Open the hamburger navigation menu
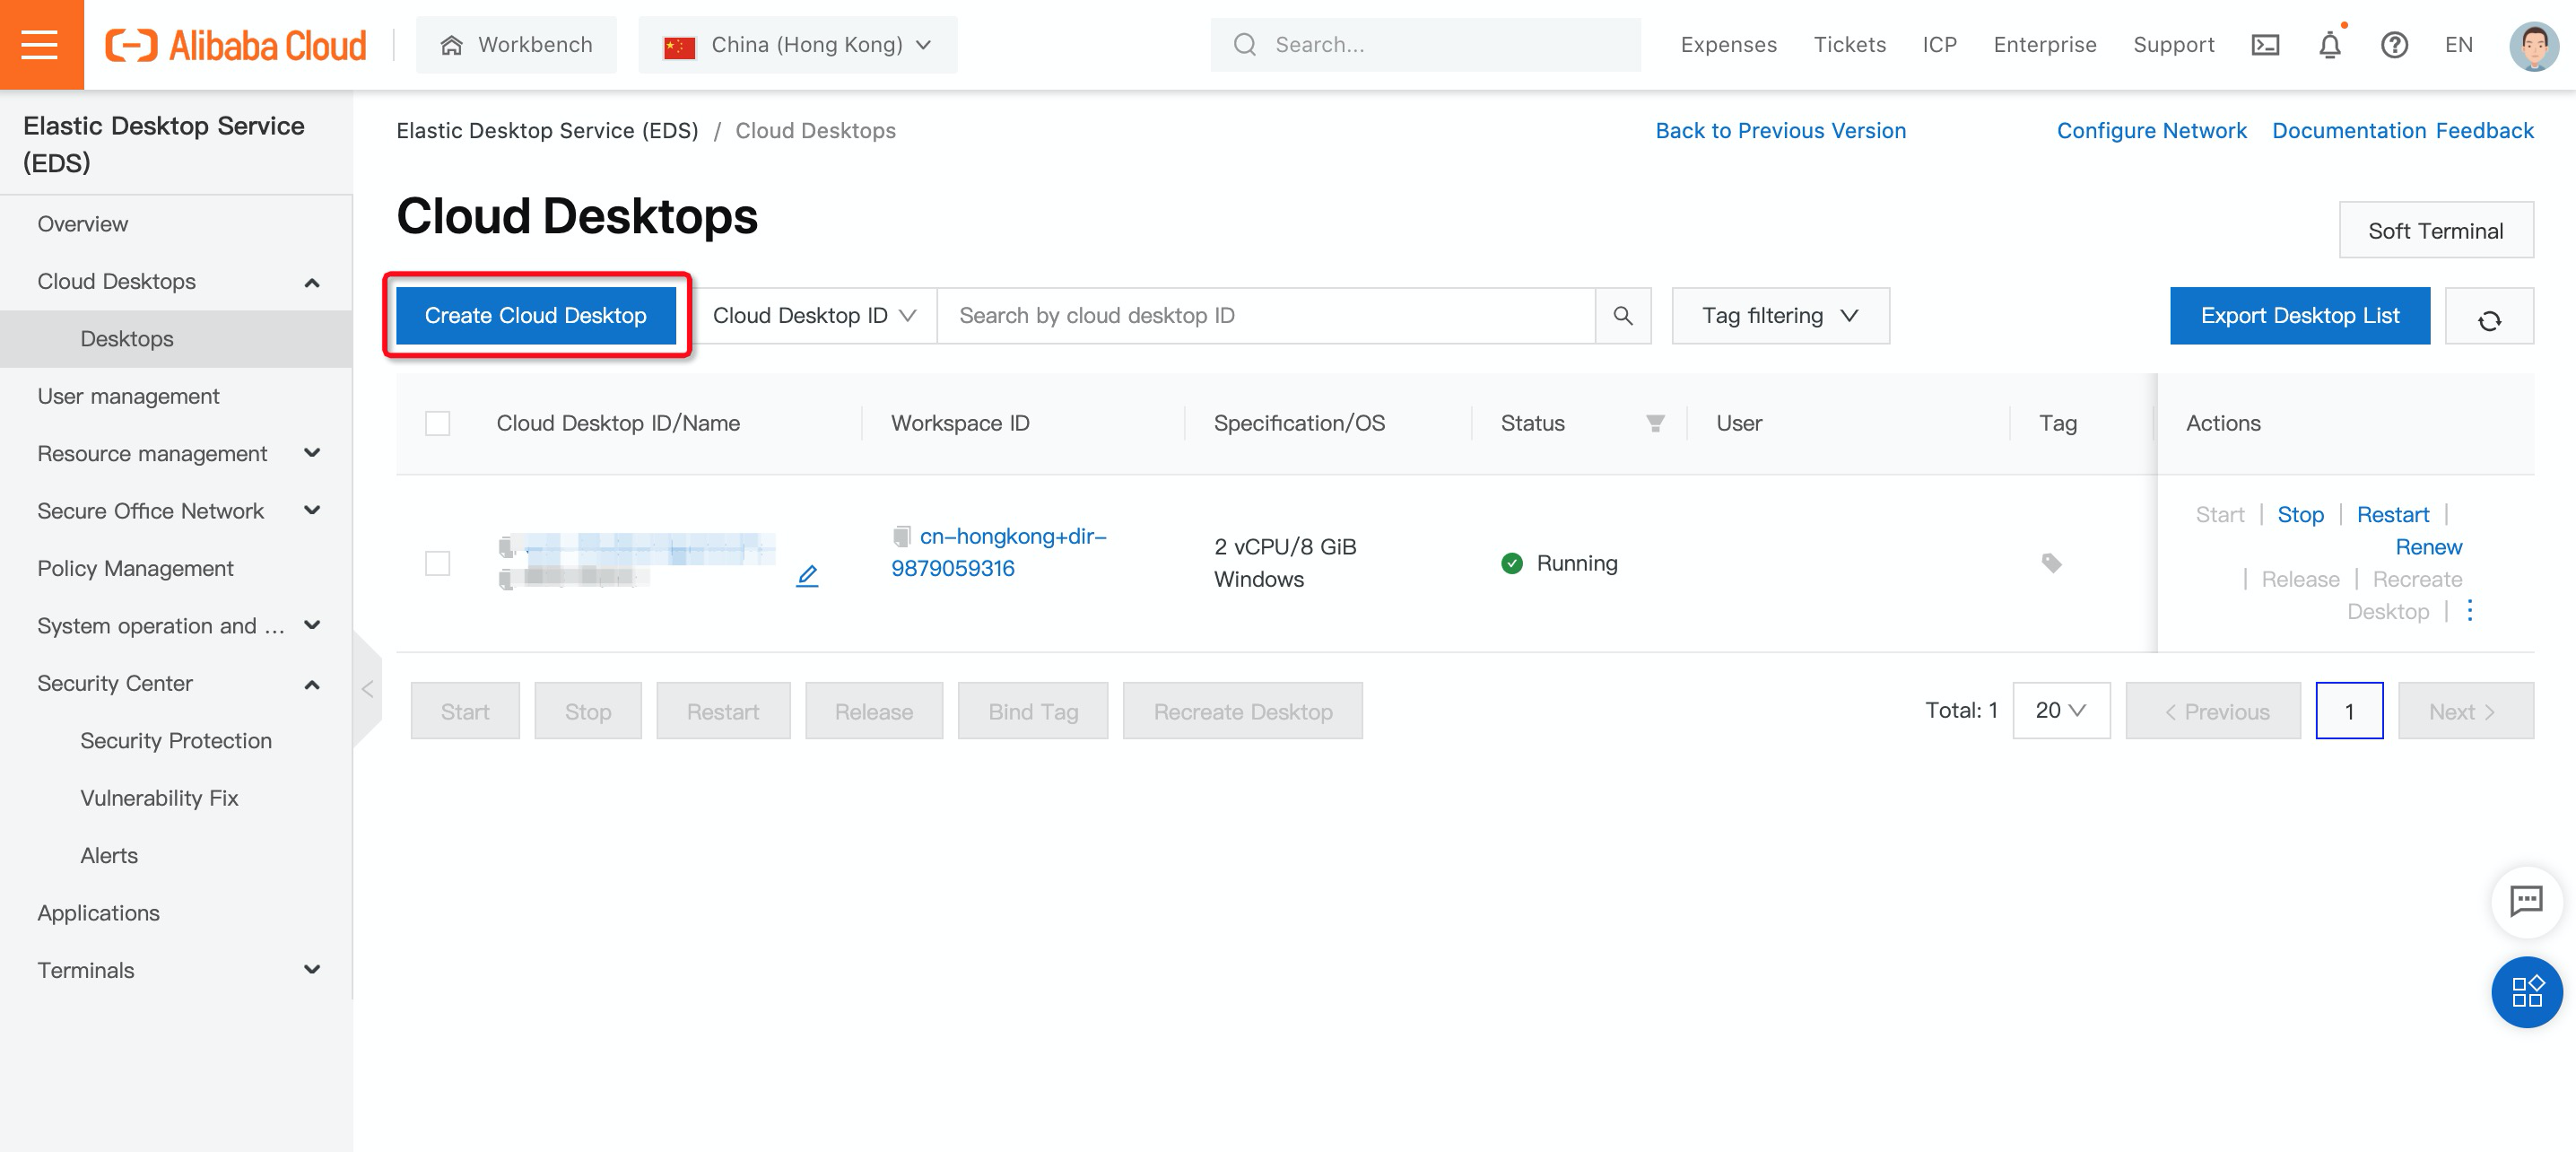 click(x=40, y=44)
